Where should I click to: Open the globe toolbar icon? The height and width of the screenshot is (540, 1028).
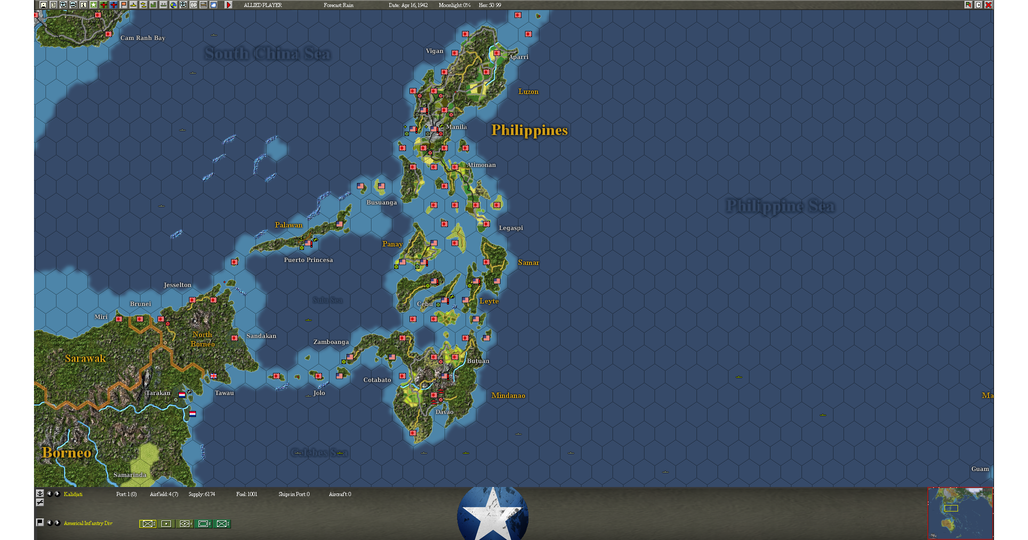pos(173,5)
